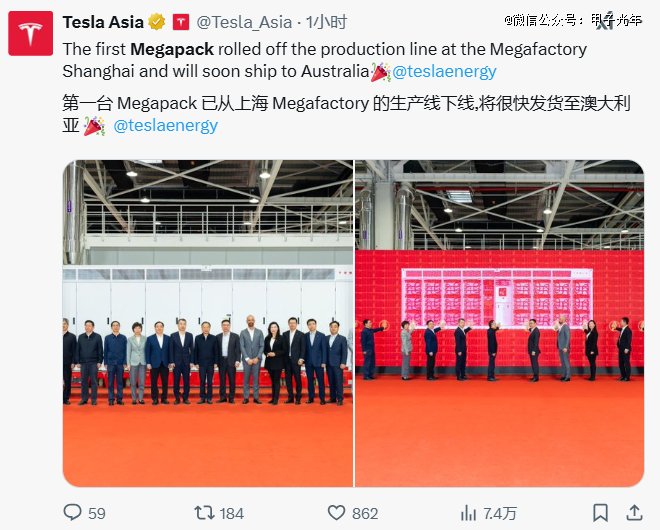The height and width of the screenshot is (530, 660).
Task: Click the red Tesla affiliation badge
Action: coord(181,21)
